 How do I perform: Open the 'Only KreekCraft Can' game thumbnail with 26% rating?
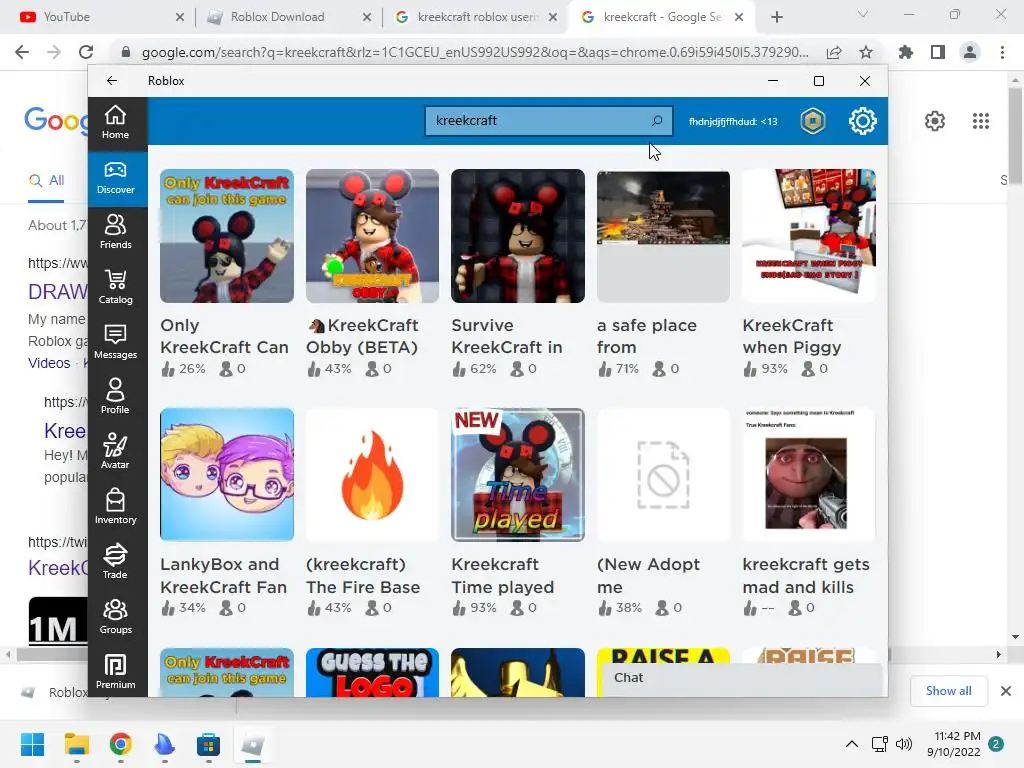[227, 236]
